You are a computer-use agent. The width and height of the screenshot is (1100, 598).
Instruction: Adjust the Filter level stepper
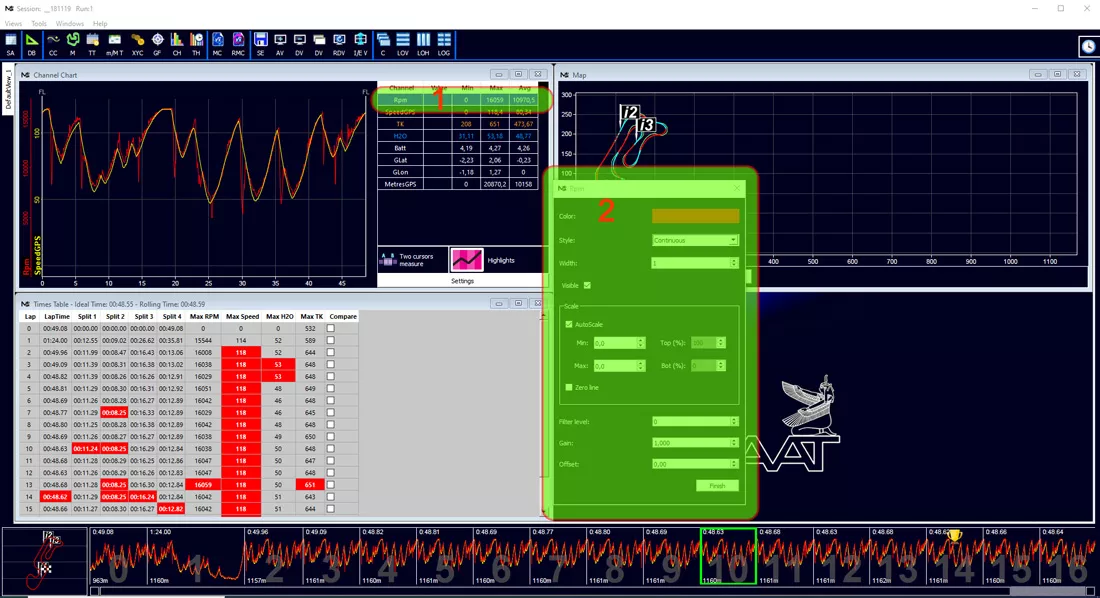coord(734,422)
